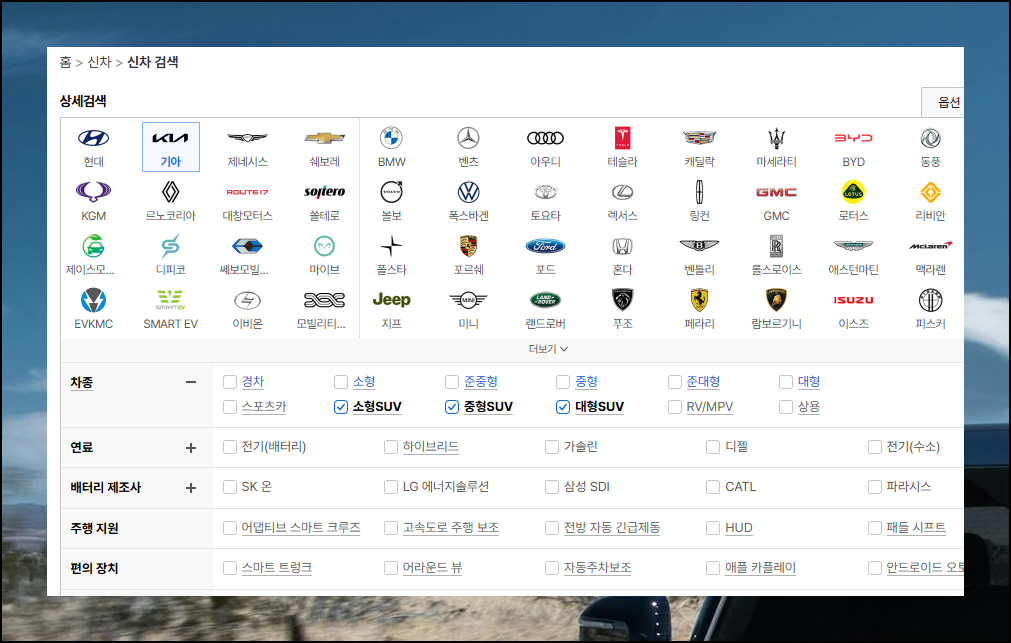Open 신차 breadcrumb link

coord(99,62)
